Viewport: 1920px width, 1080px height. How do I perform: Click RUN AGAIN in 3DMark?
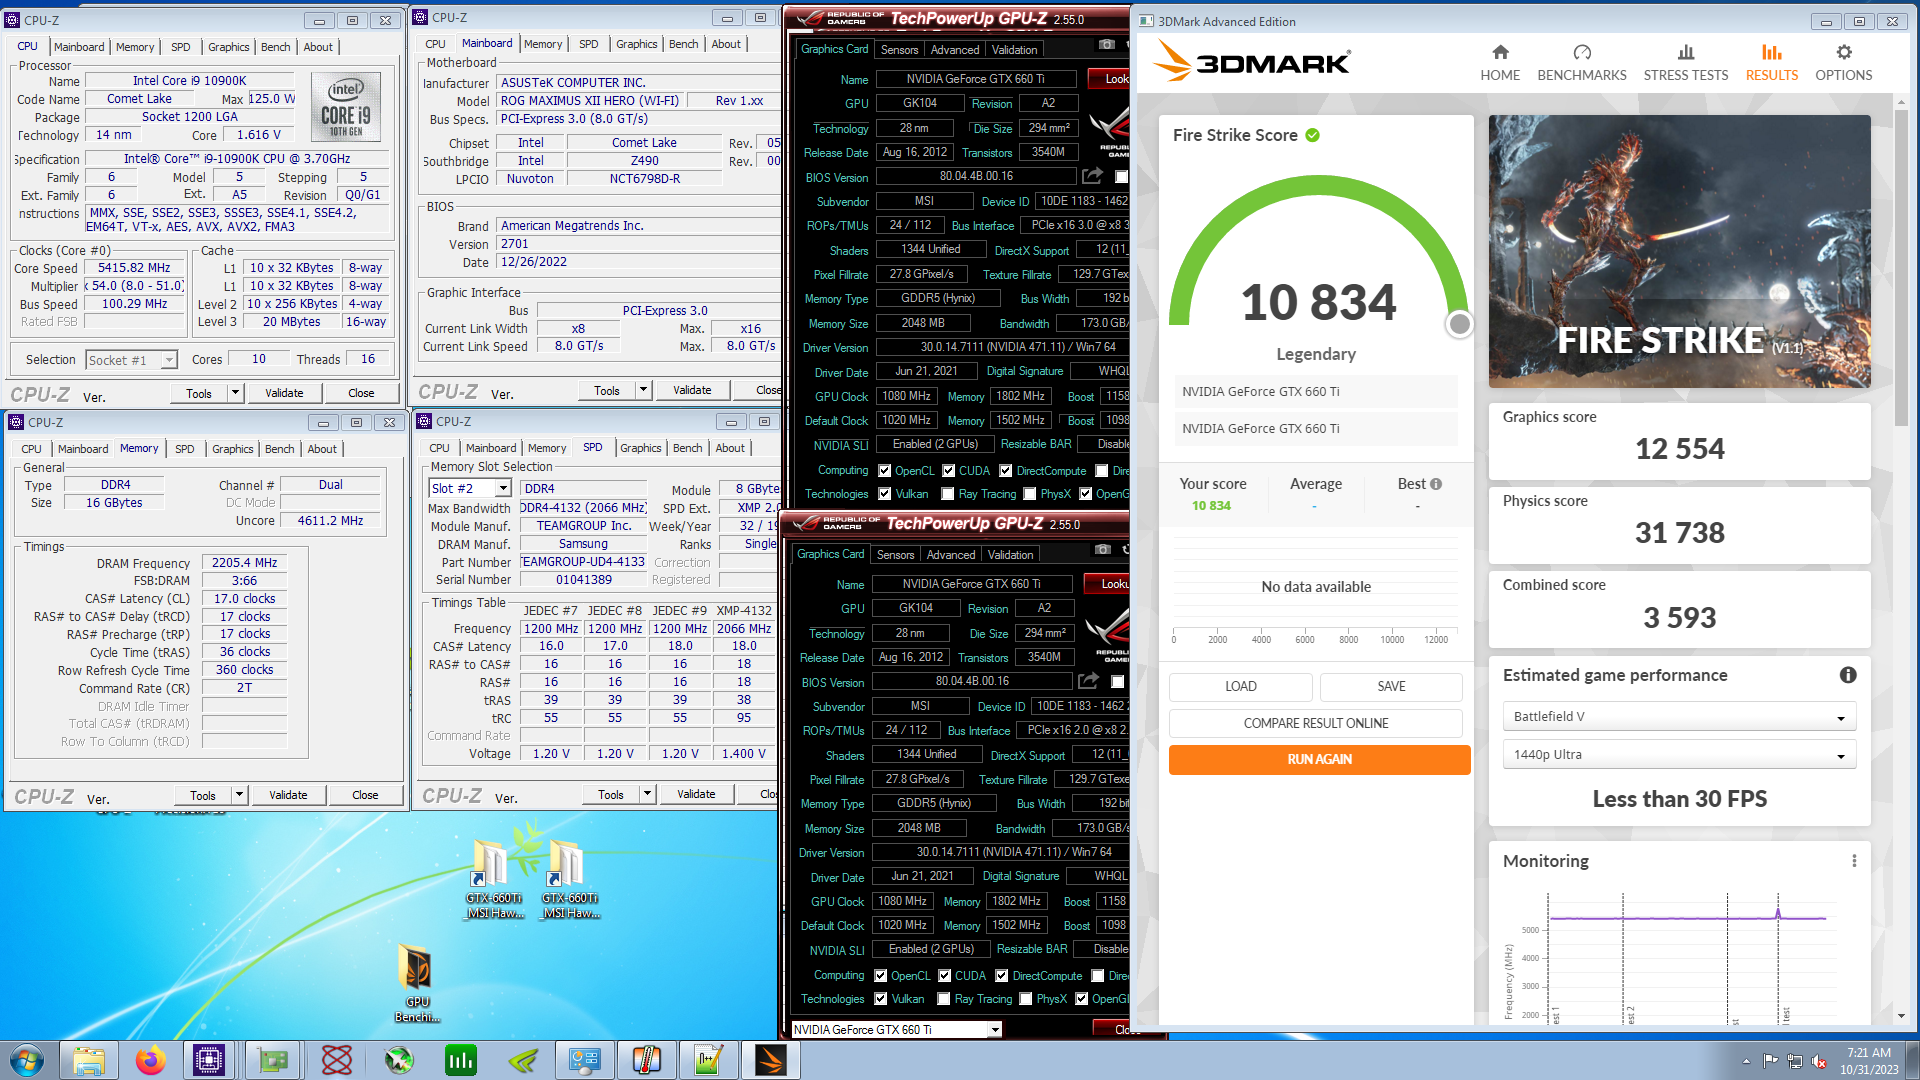[1319, 759]
